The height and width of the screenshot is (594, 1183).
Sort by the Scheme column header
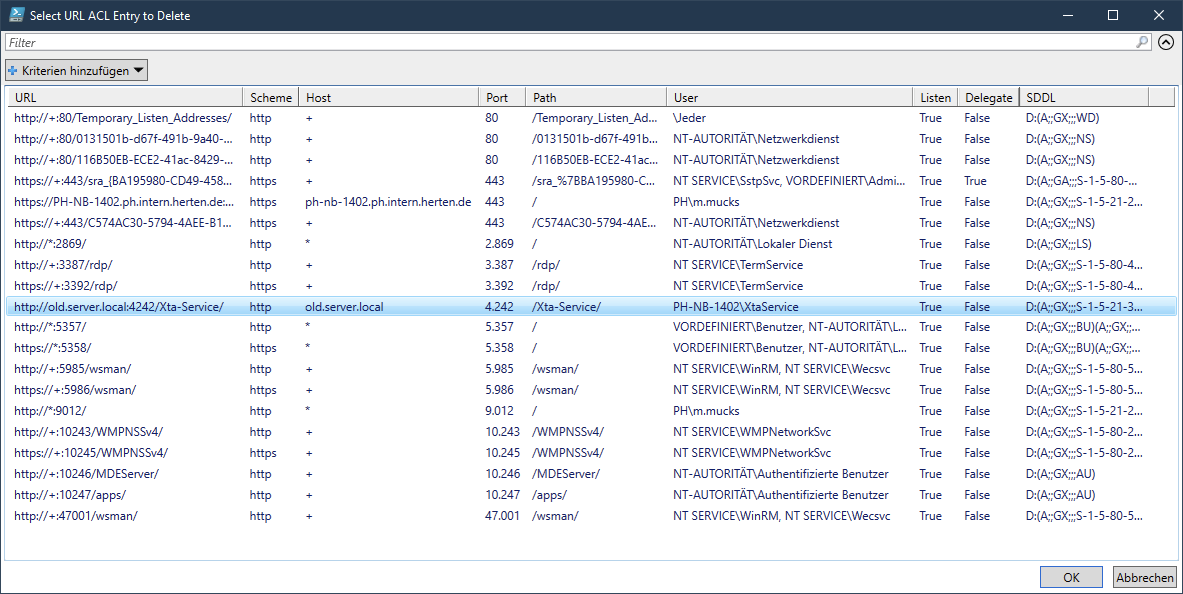pos(271,97)
